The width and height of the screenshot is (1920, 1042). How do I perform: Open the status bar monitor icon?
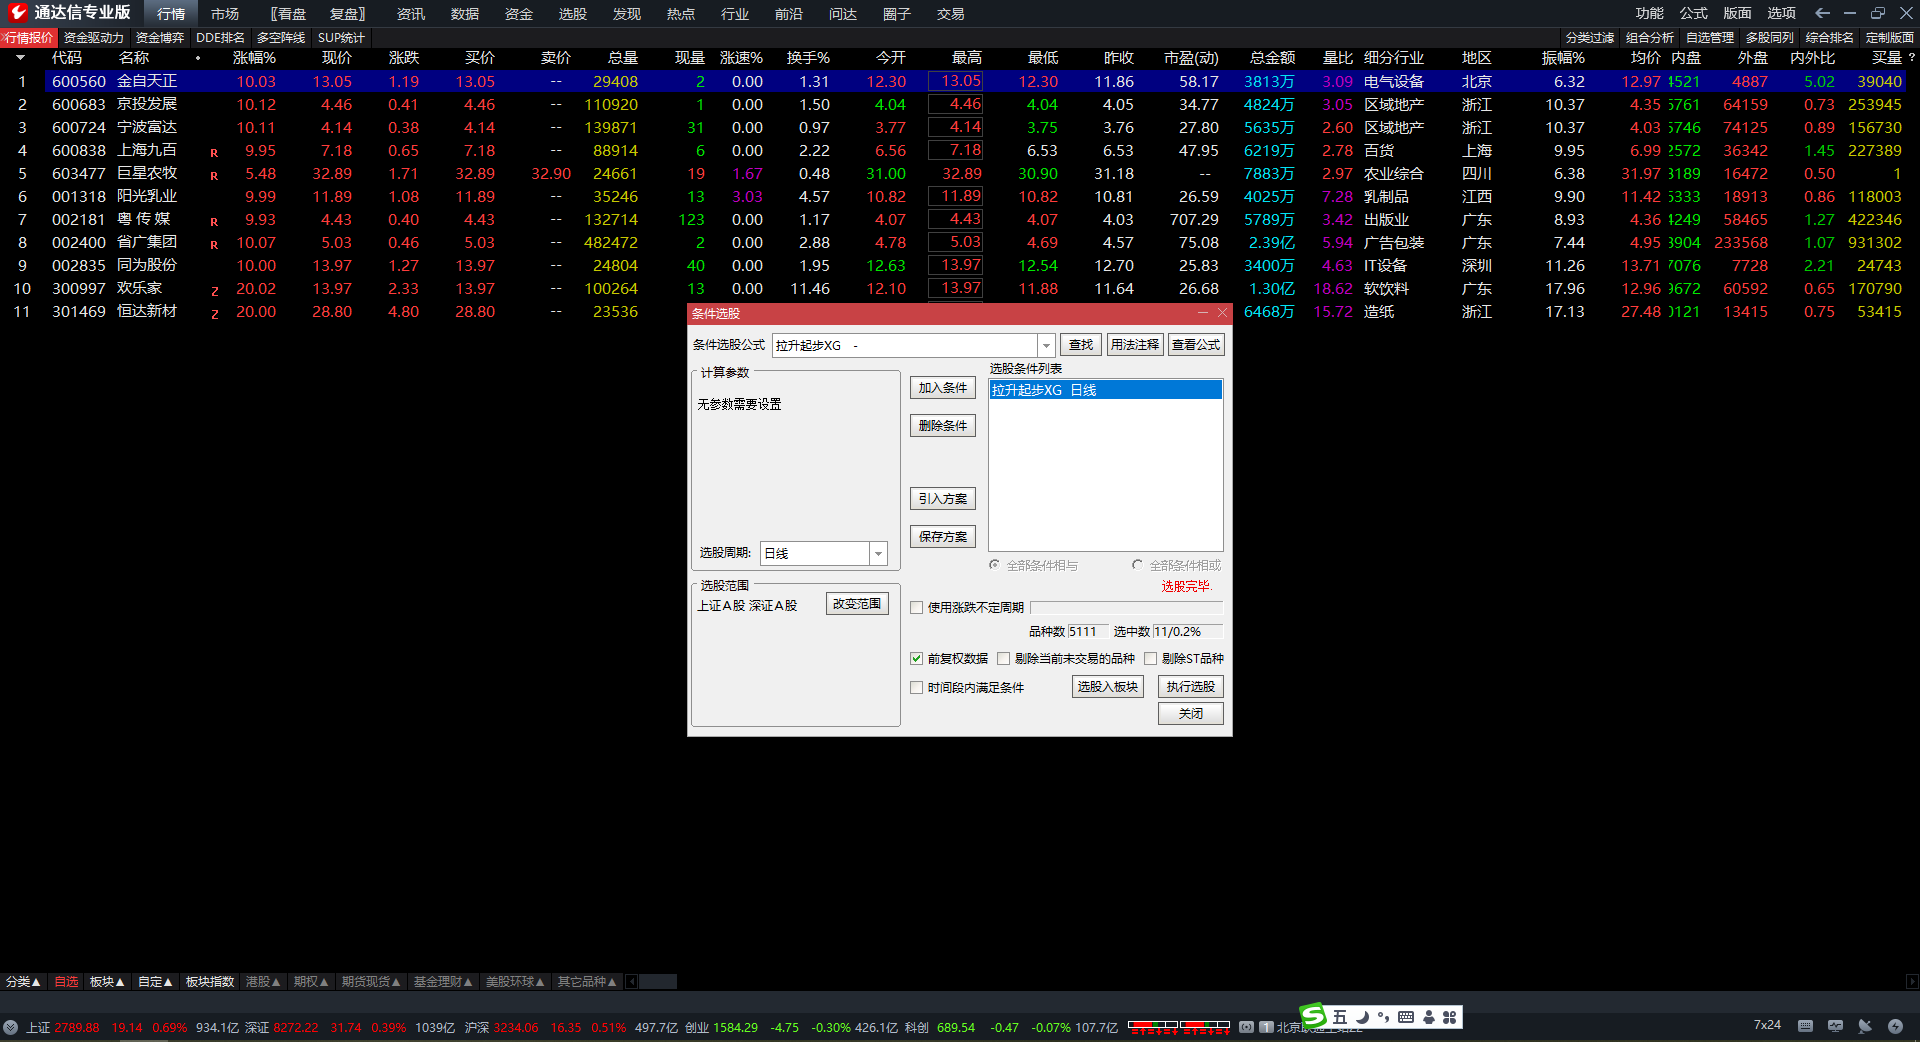click(1835, 1026)
